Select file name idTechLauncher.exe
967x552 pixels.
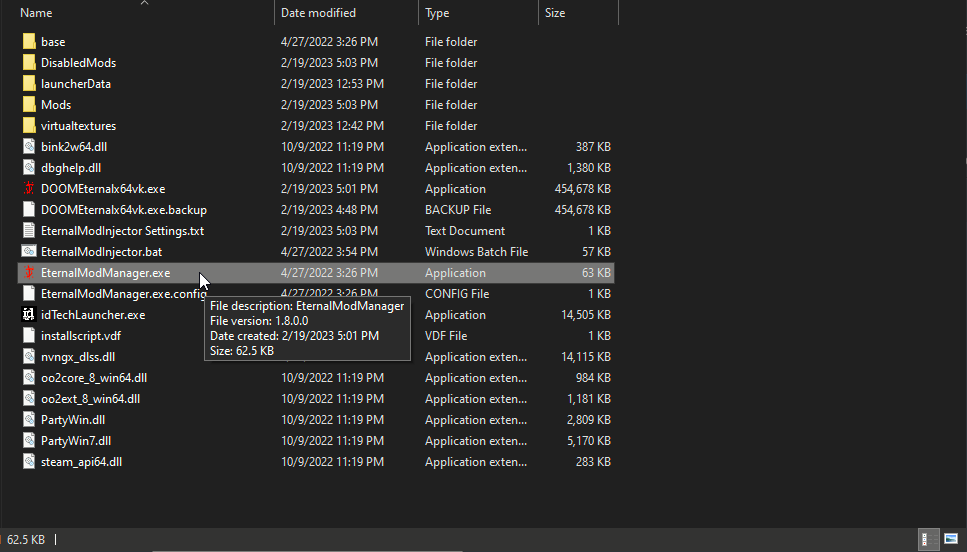coord(93,315)
